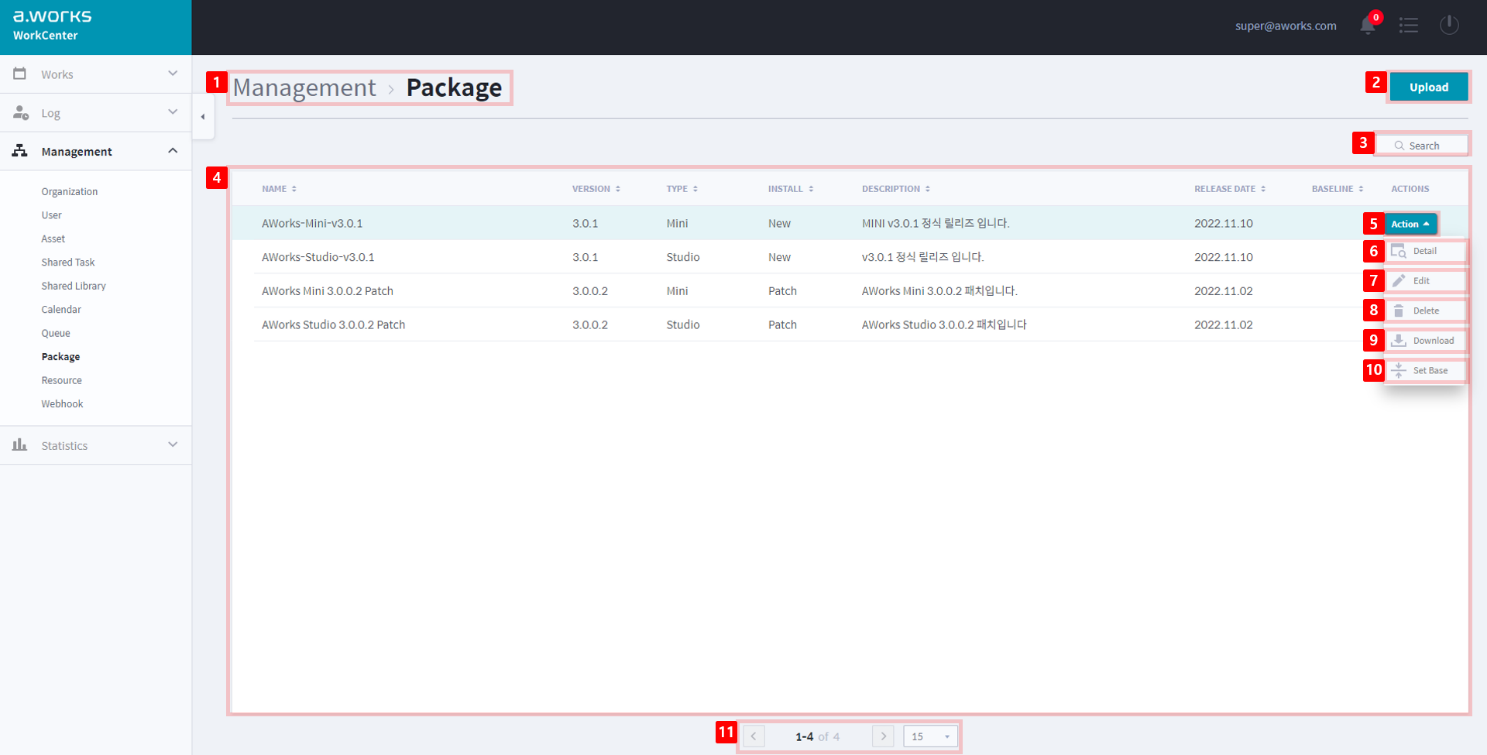
Task: Sort table by TYPE column
Action: point(682,189)
